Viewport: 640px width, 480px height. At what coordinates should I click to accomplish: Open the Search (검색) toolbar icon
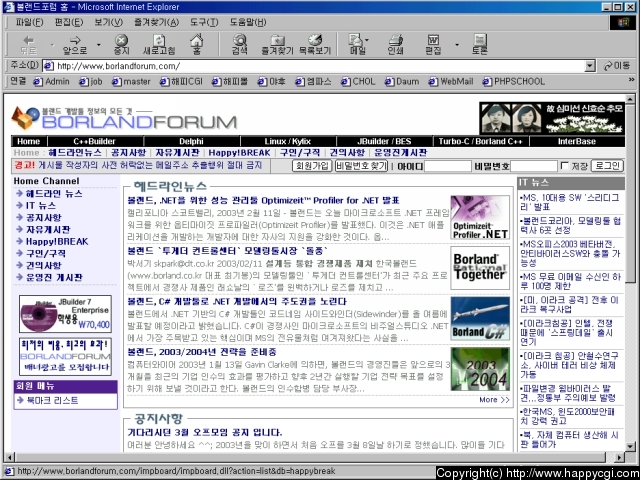(x=240, y=44)
